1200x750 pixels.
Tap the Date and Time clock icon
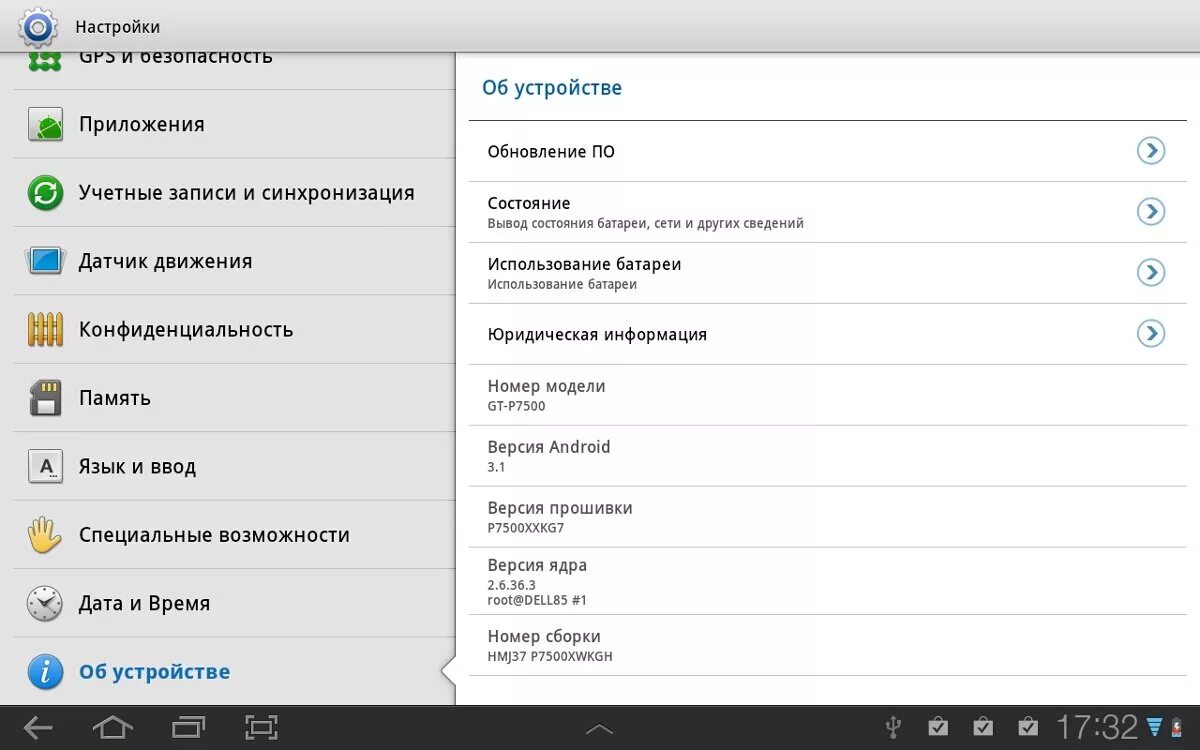[45, 603]
